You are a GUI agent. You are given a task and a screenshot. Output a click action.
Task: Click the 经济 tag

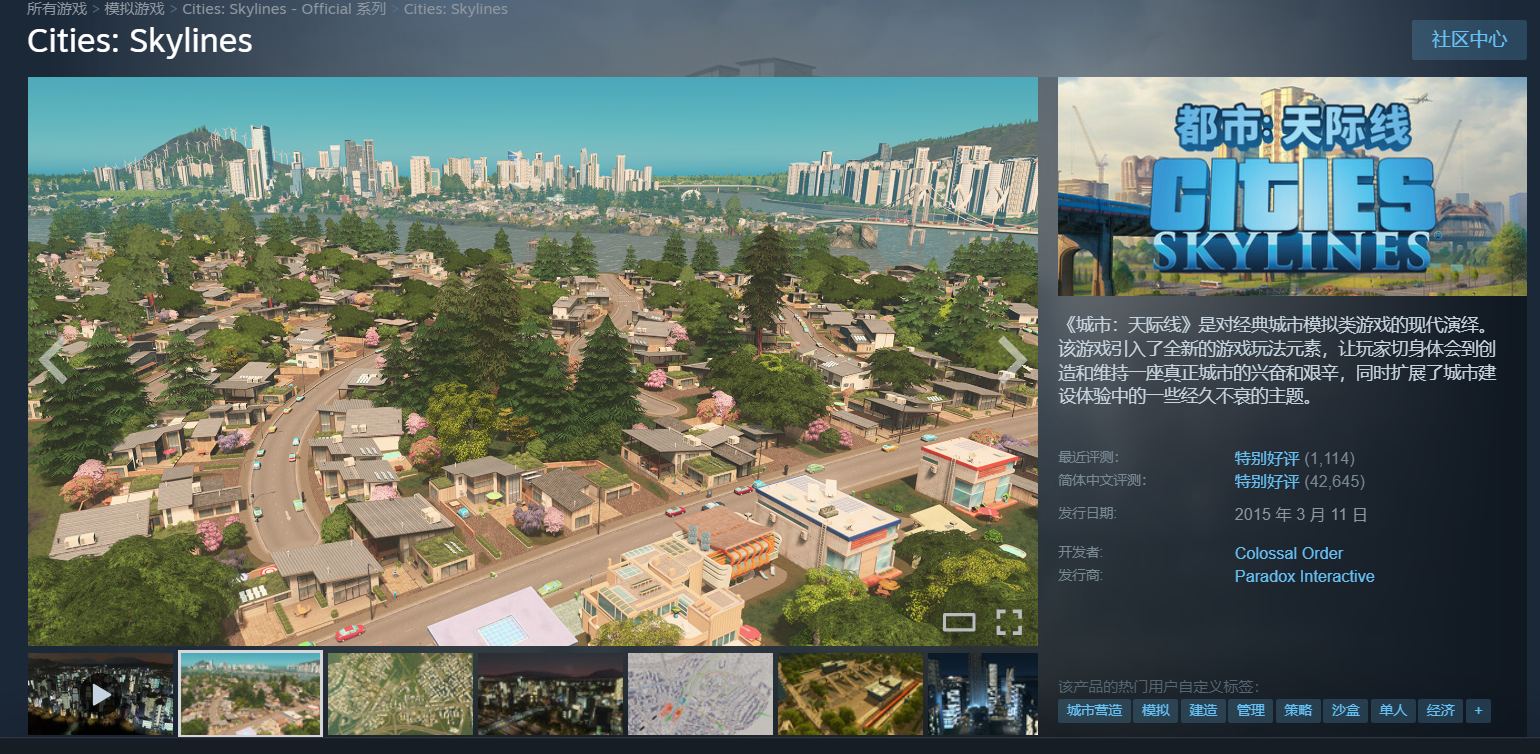1441,711
